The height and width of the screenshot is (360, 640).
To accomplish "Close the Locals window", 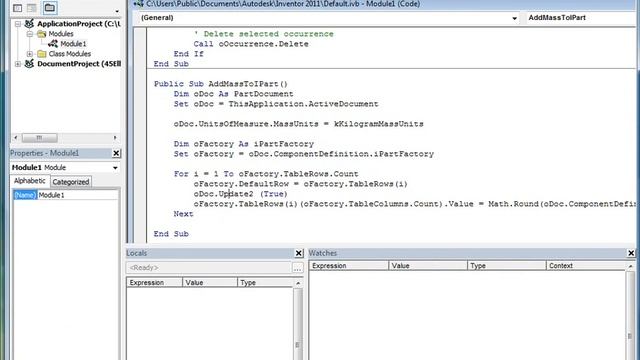I will coord(299,253).
